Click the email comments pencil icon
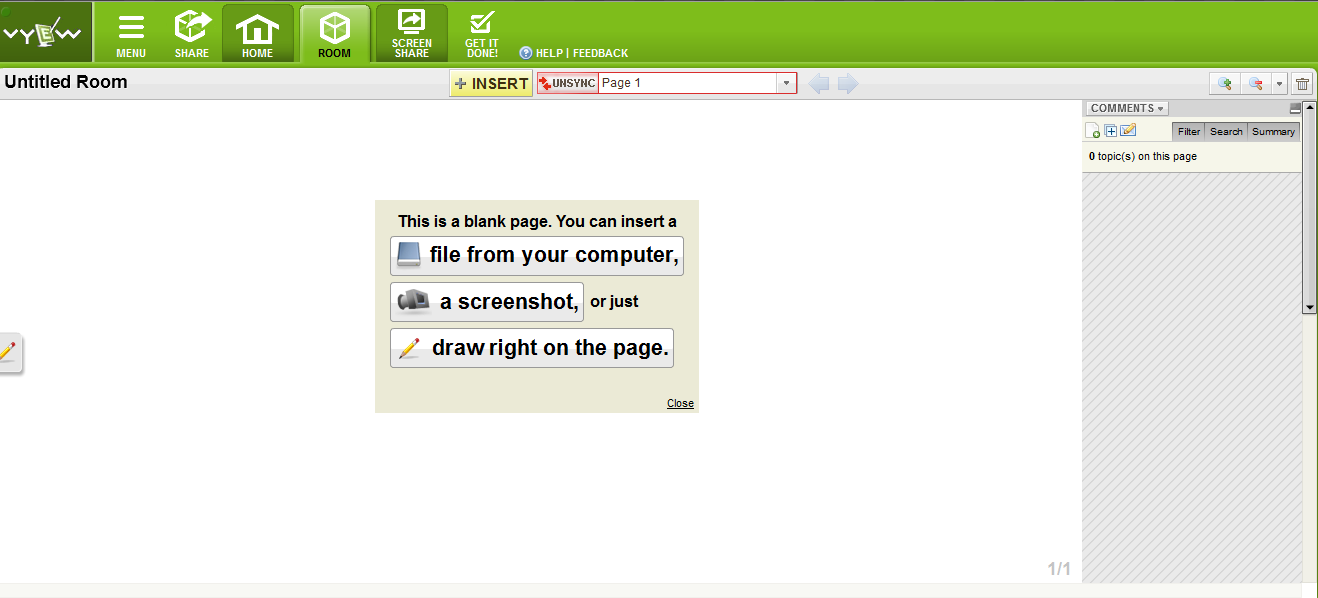 [x=1128, y=130]
